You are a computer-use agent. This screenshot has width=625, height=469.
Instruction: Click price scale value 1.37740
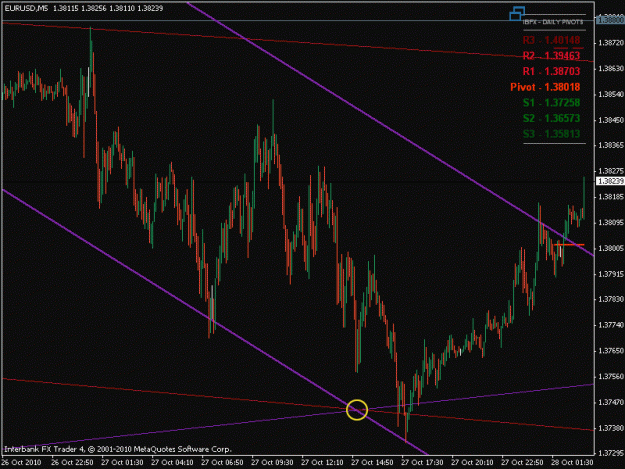pos(611,325)
